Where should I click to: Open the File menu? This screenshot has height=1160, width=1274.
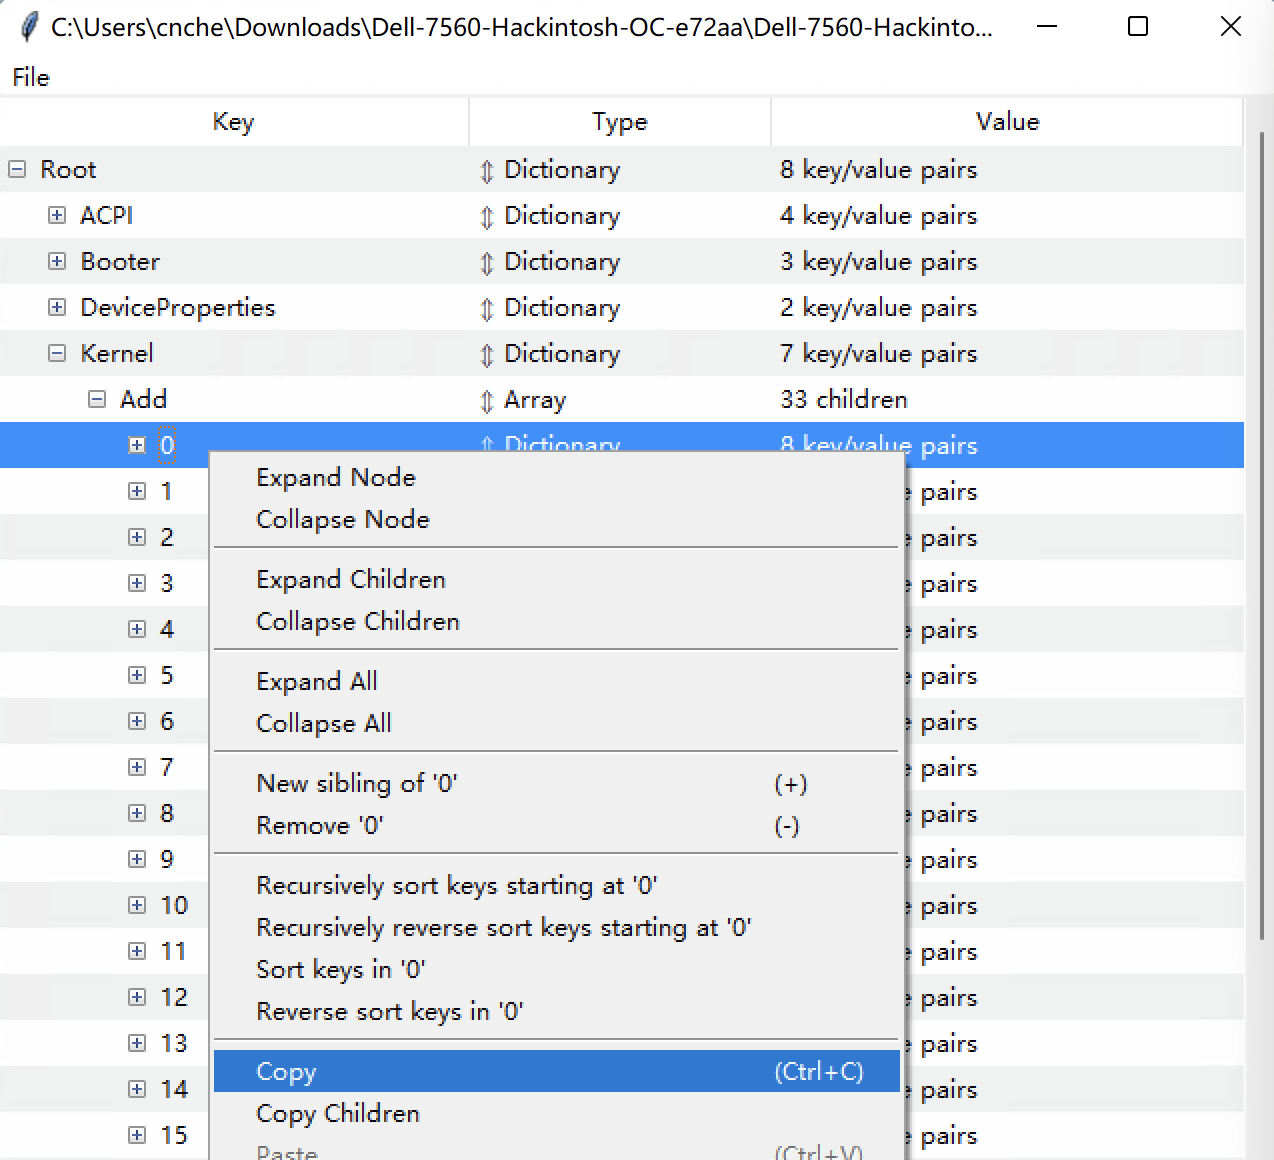pyautogui.click(x=31, y=77)
